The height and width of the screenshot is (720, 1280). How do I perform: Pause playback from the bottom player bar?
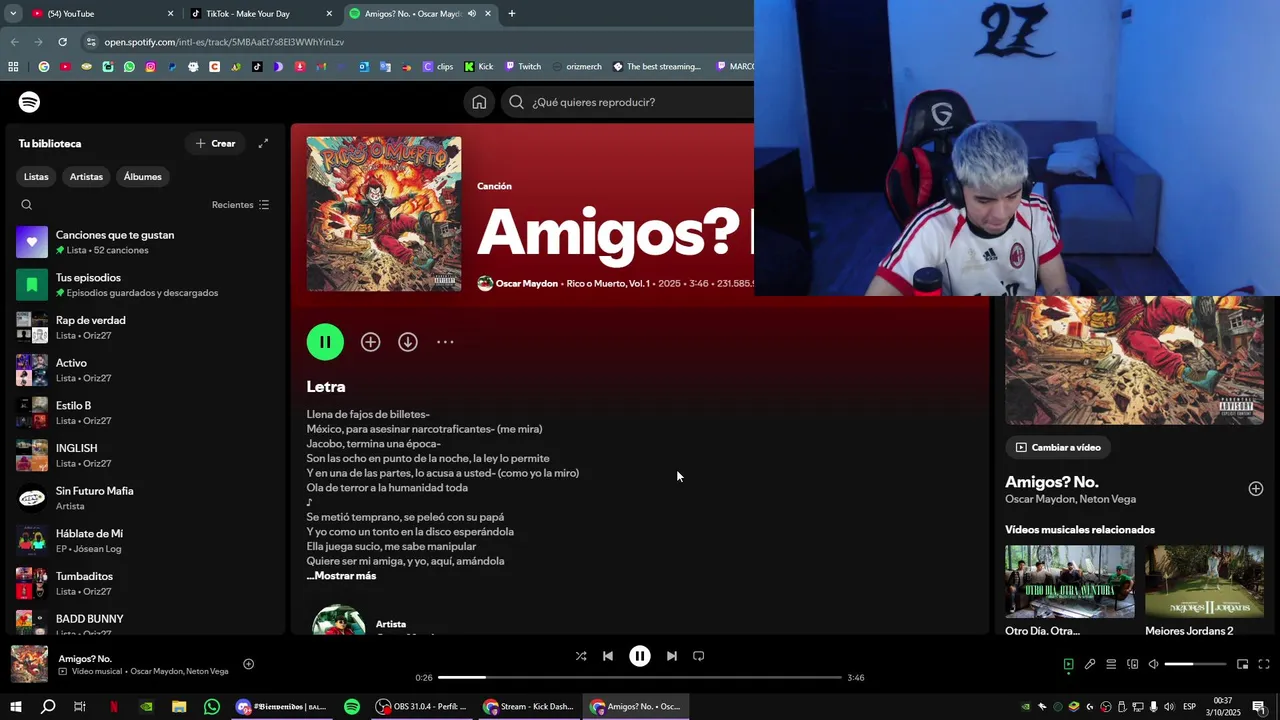640,656
